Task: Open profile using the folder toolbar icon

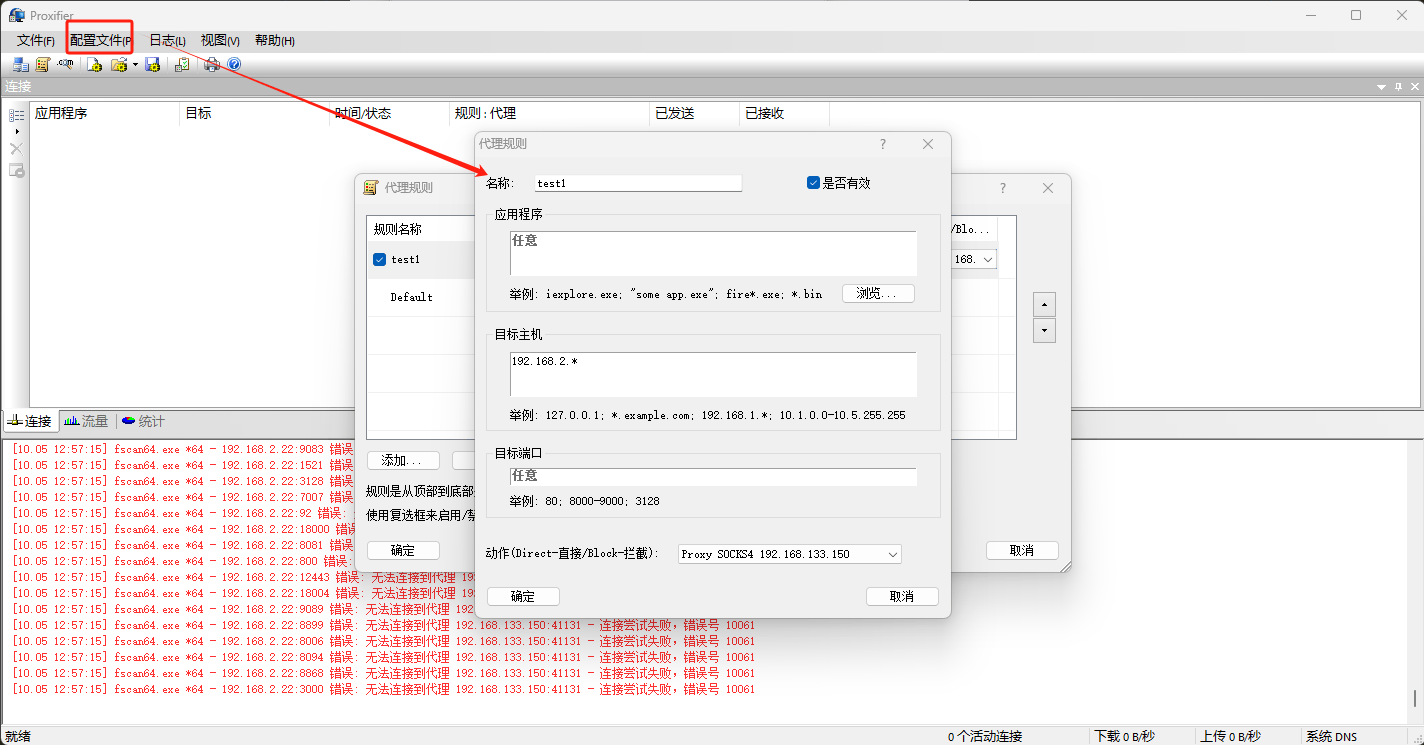Action: tap(119, 64)
